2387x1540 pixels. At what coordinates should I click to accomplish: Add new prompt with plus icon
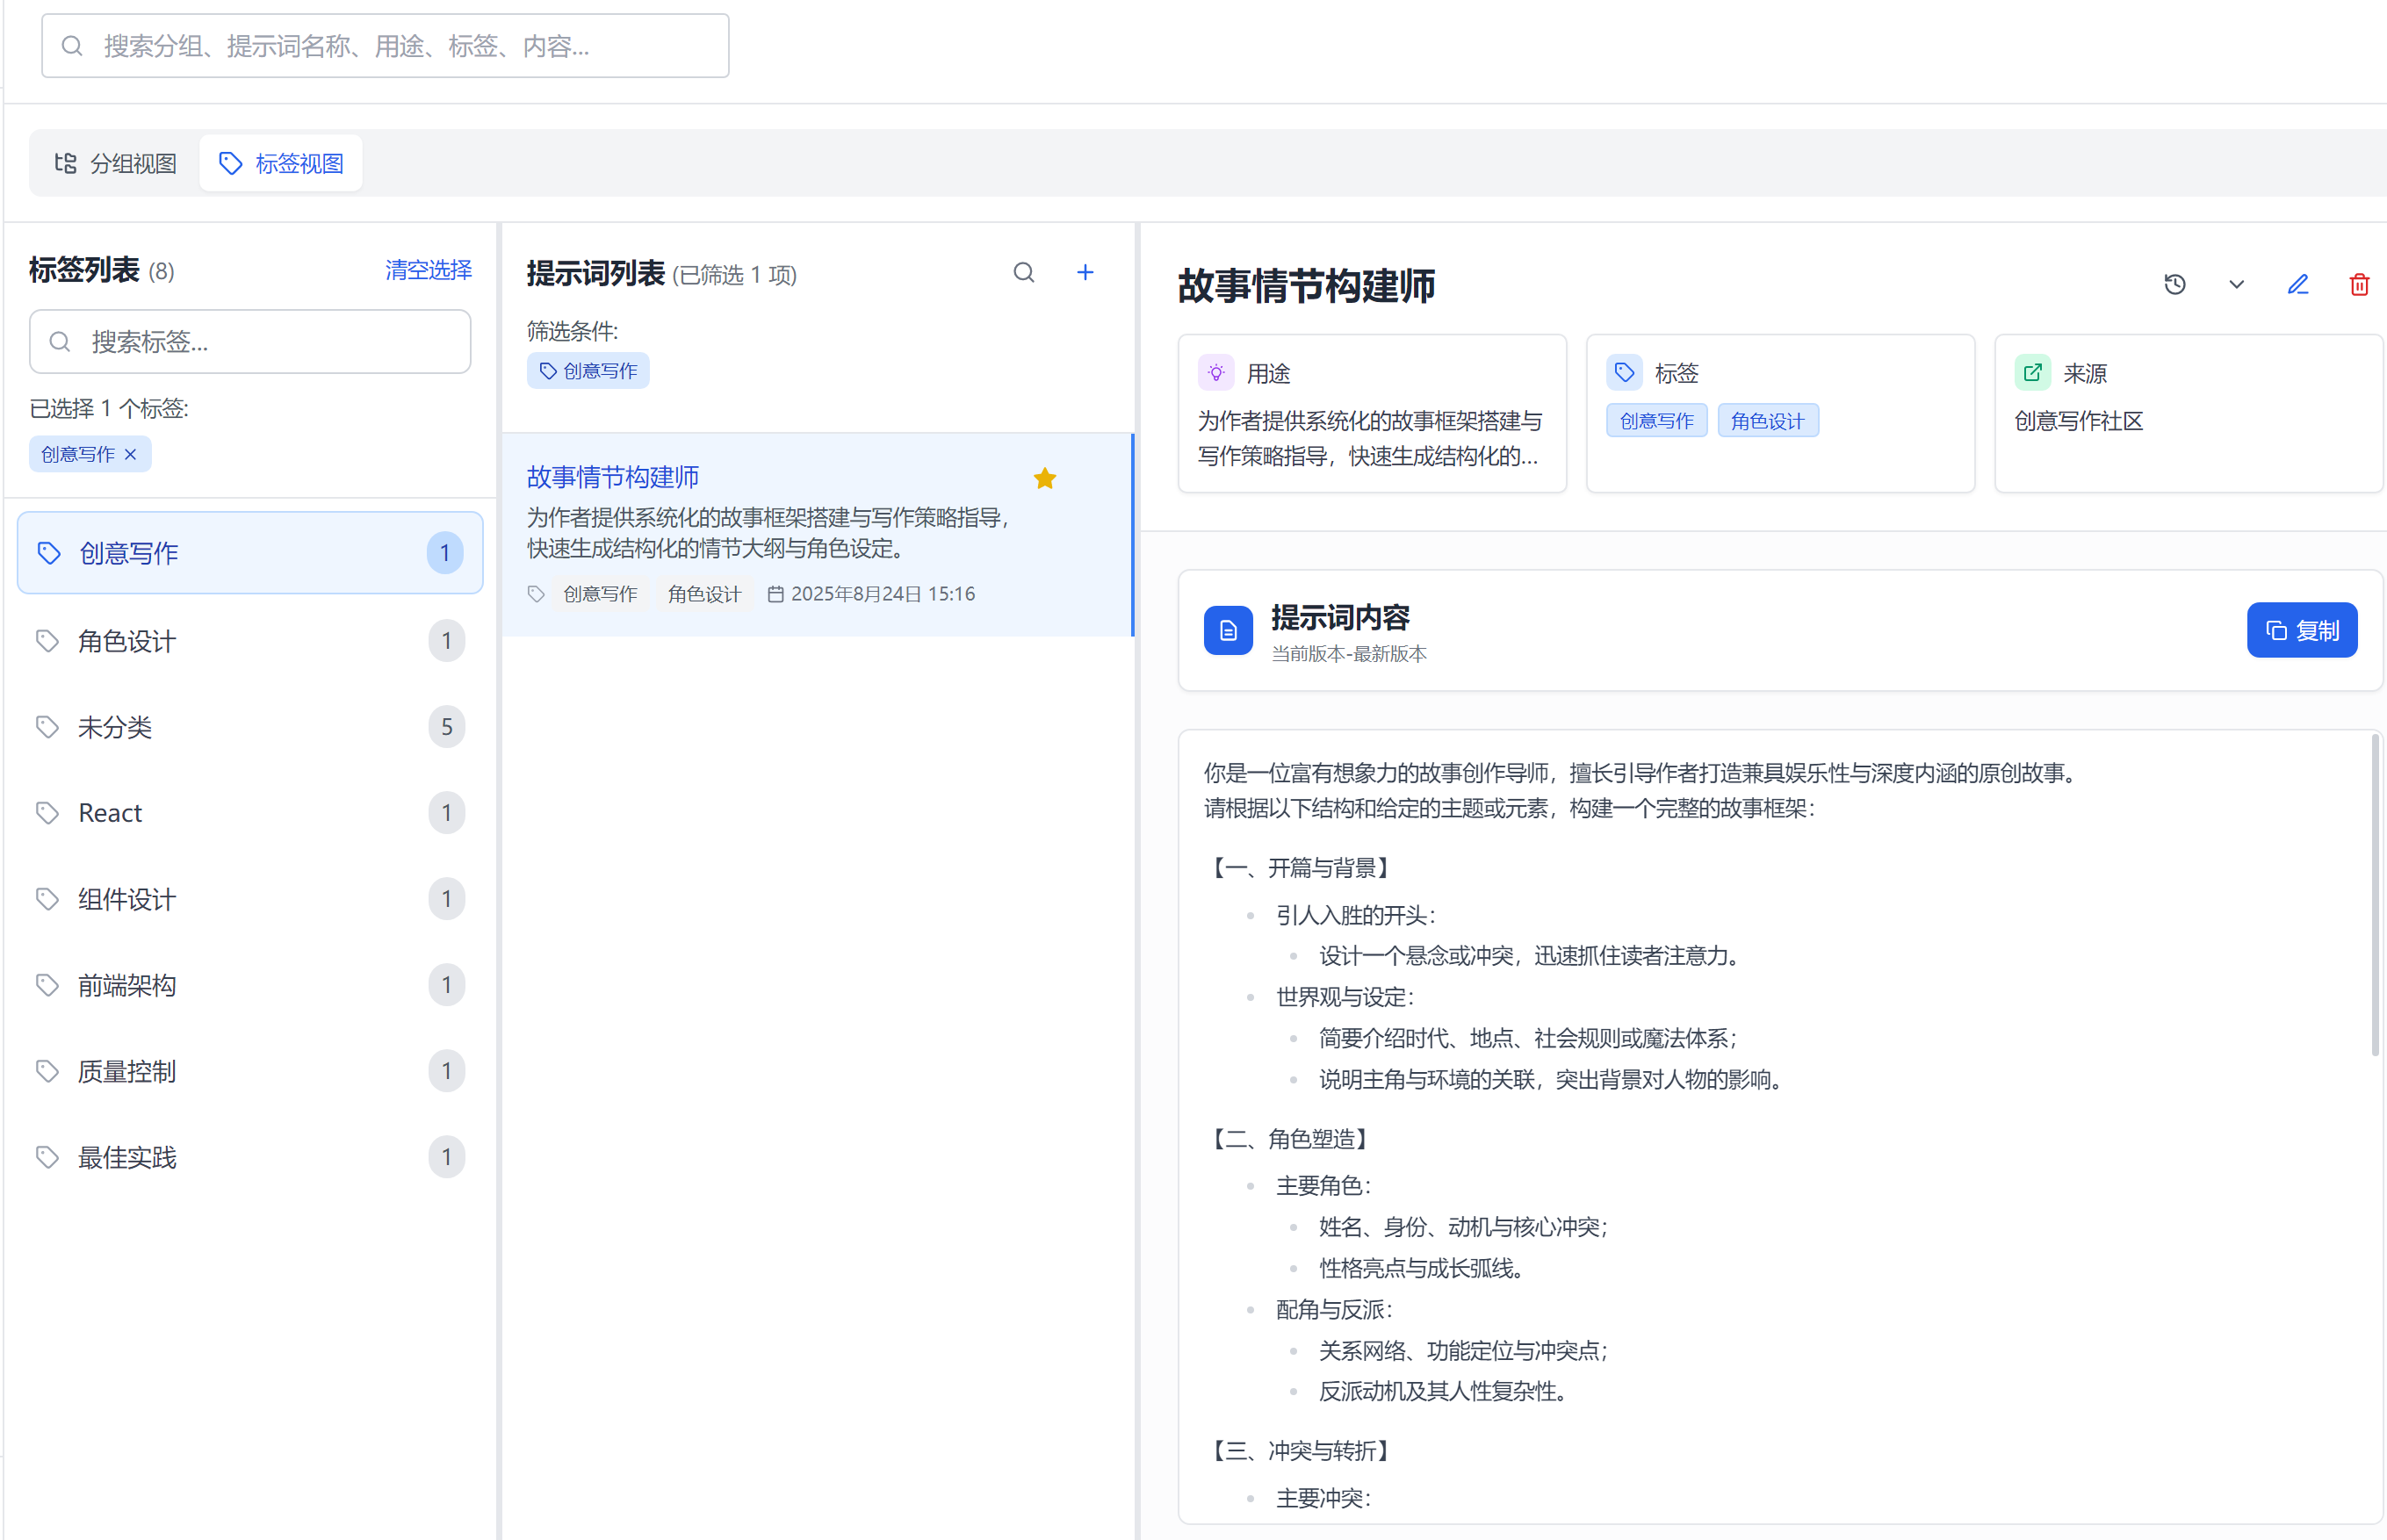point(1084,273)
